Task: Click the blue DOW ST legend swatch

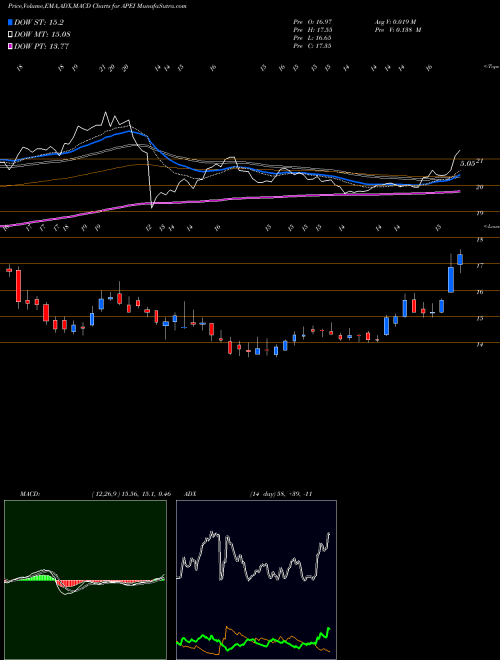Action: pos(10,22)
